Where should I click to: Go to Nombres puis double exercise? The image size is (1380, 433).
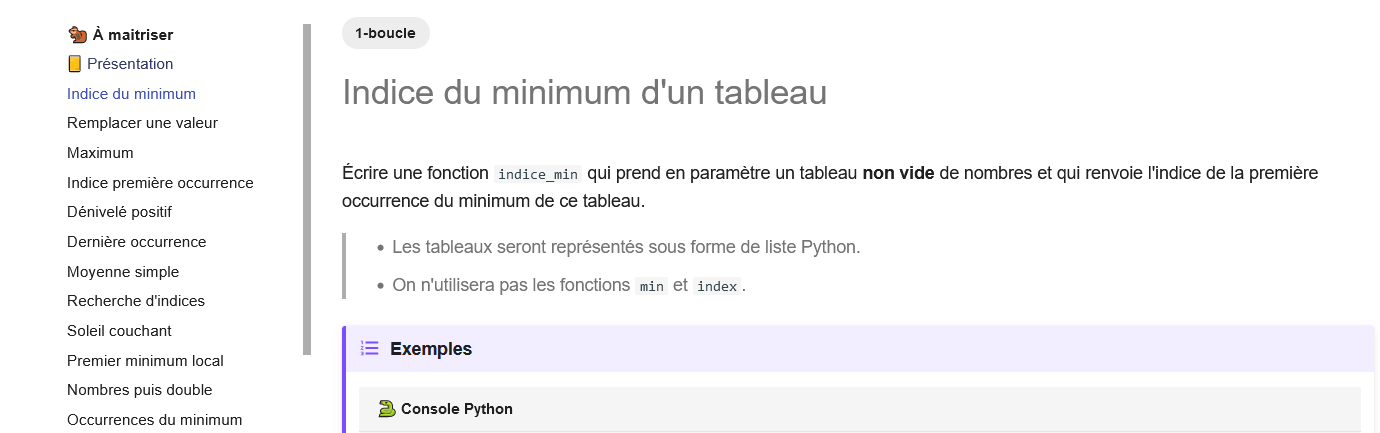tap(140, 390)
